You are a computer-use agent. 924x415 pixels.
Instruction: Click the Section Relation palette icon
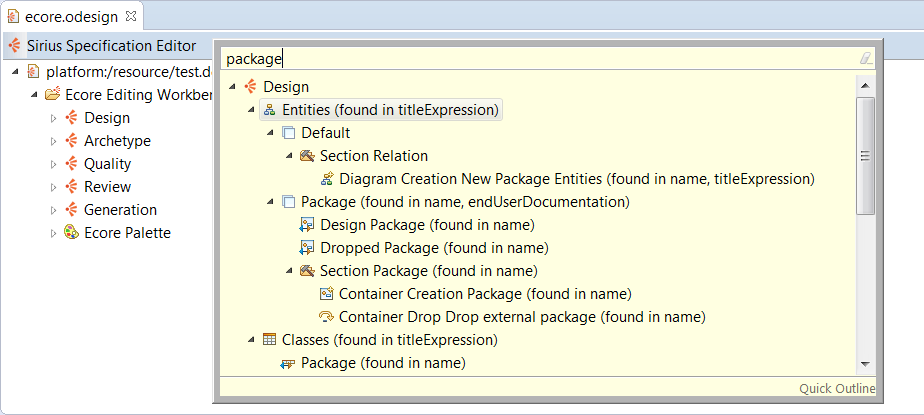tap(308, 156)
